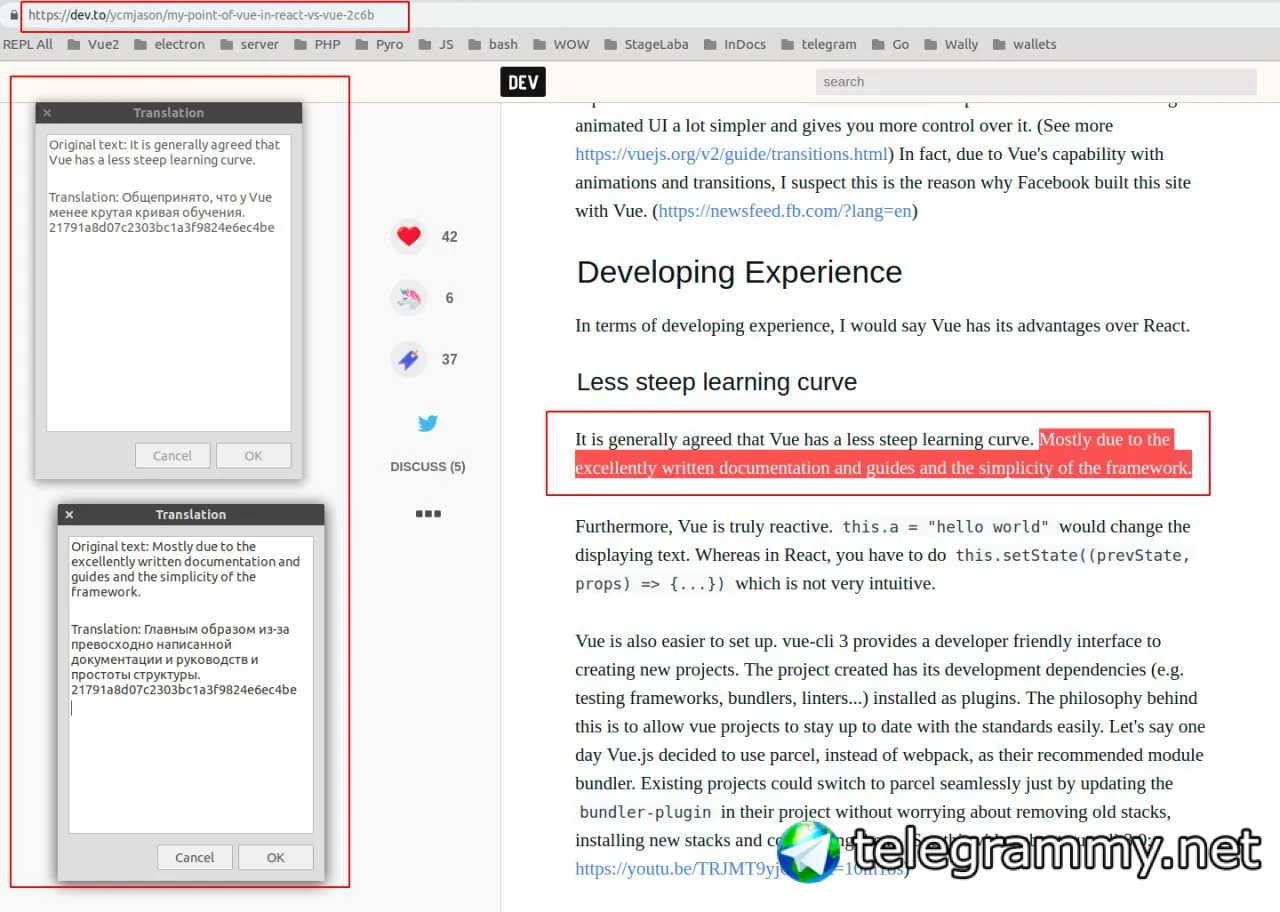Share the article via the Twitter bird icon
Viewport: 1280px width, 912px height.
tap(428, 423)
